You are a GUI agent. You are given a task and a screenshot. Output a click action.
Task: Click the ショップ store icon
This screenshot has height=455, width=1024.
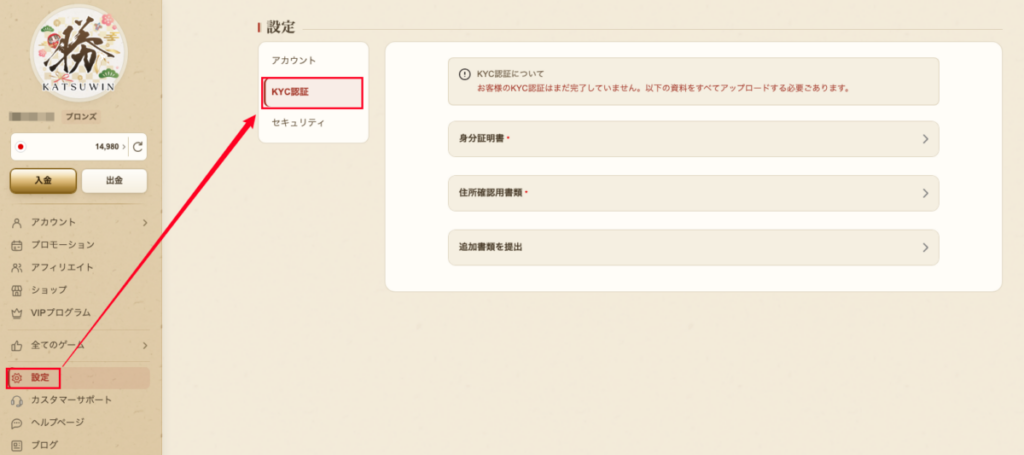17,290
